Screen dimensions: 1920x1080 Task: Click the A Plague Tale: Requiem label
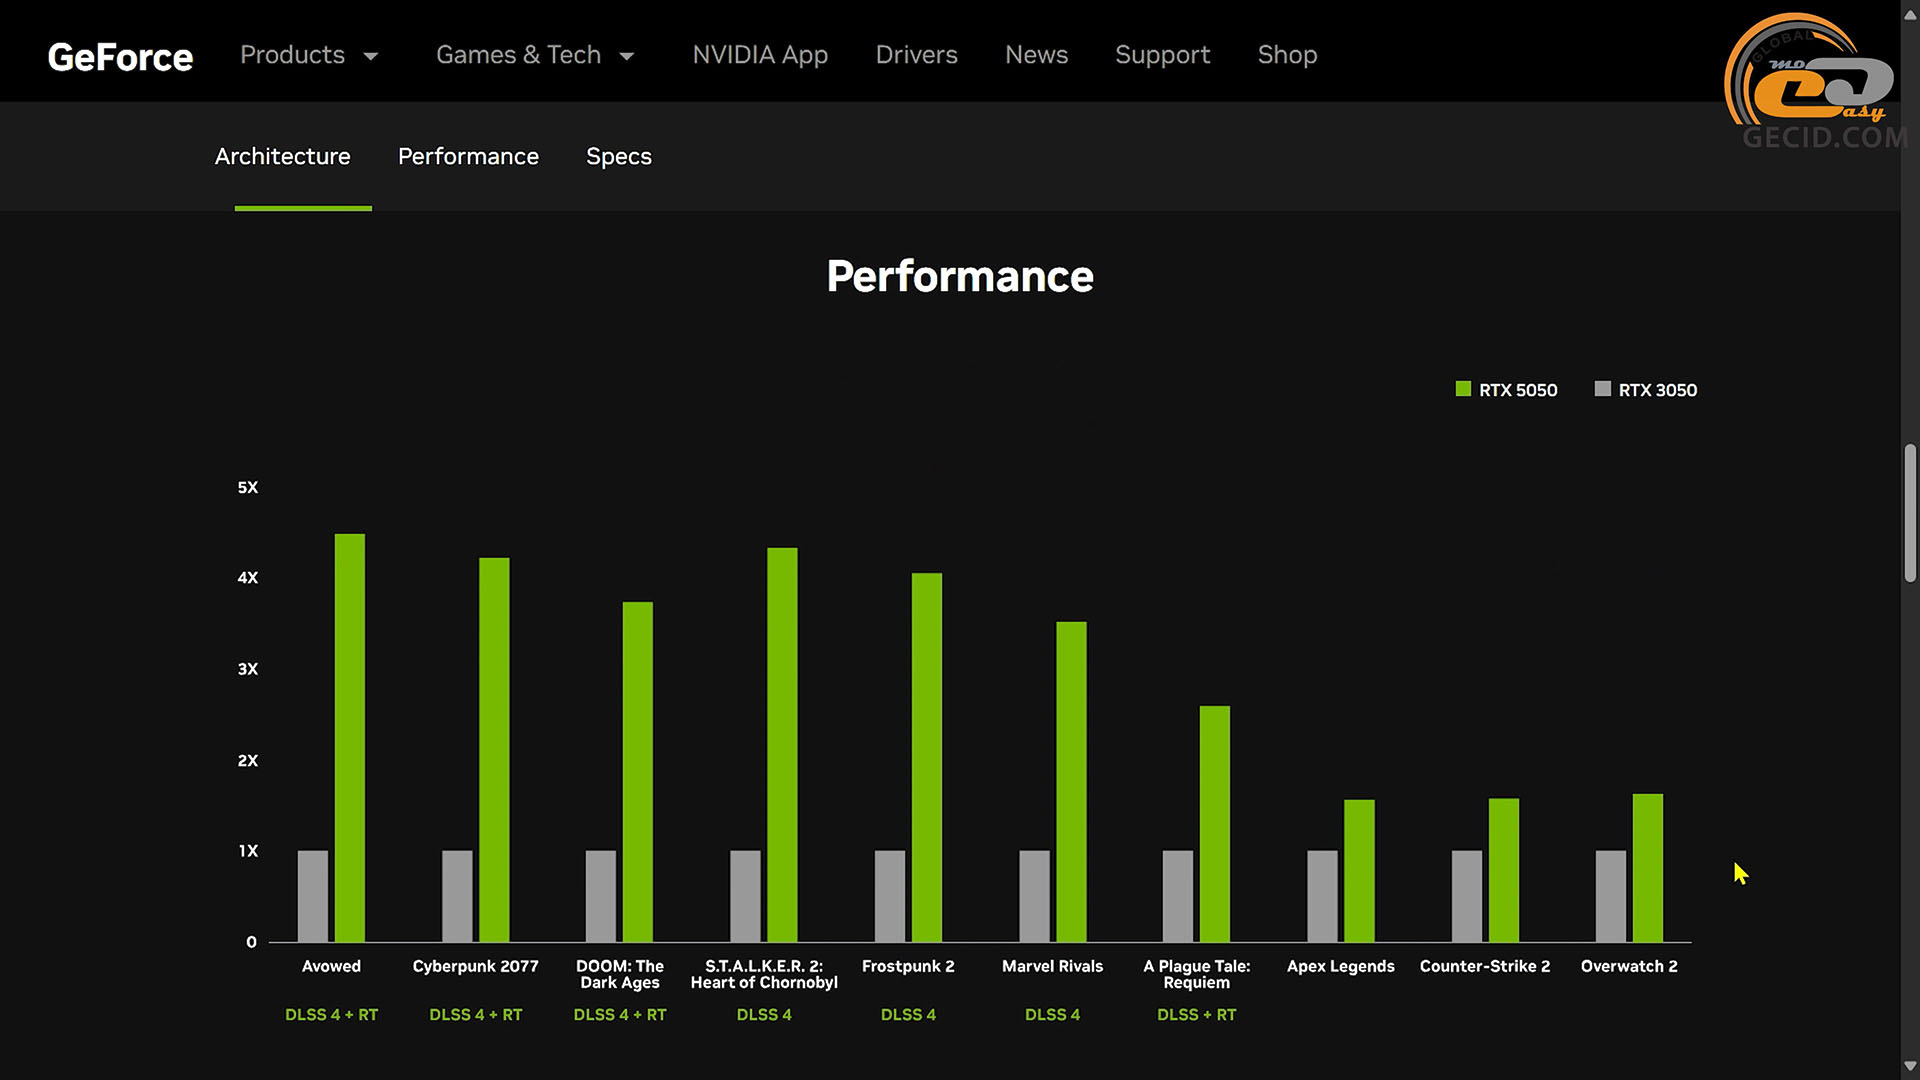tap(1197, 974)
